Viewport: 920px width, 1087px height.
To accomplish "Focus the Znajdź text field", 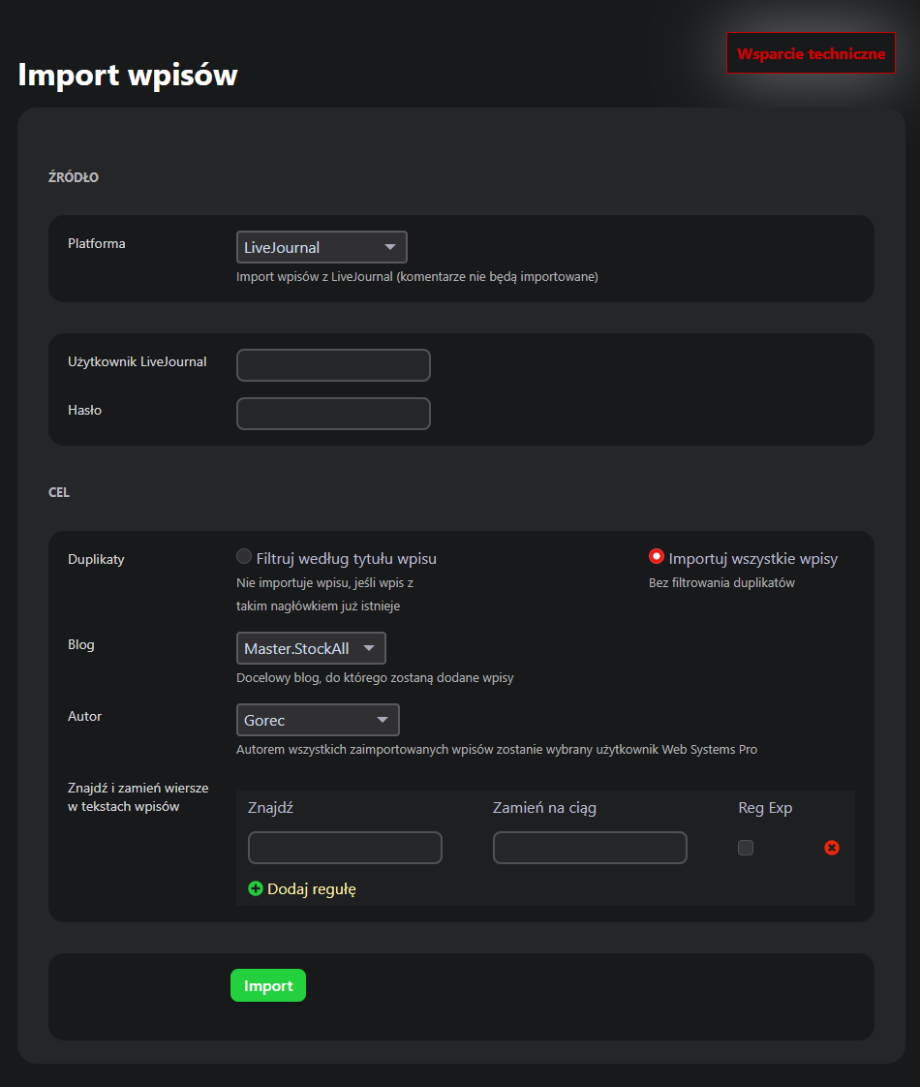I will pos(345,848).
